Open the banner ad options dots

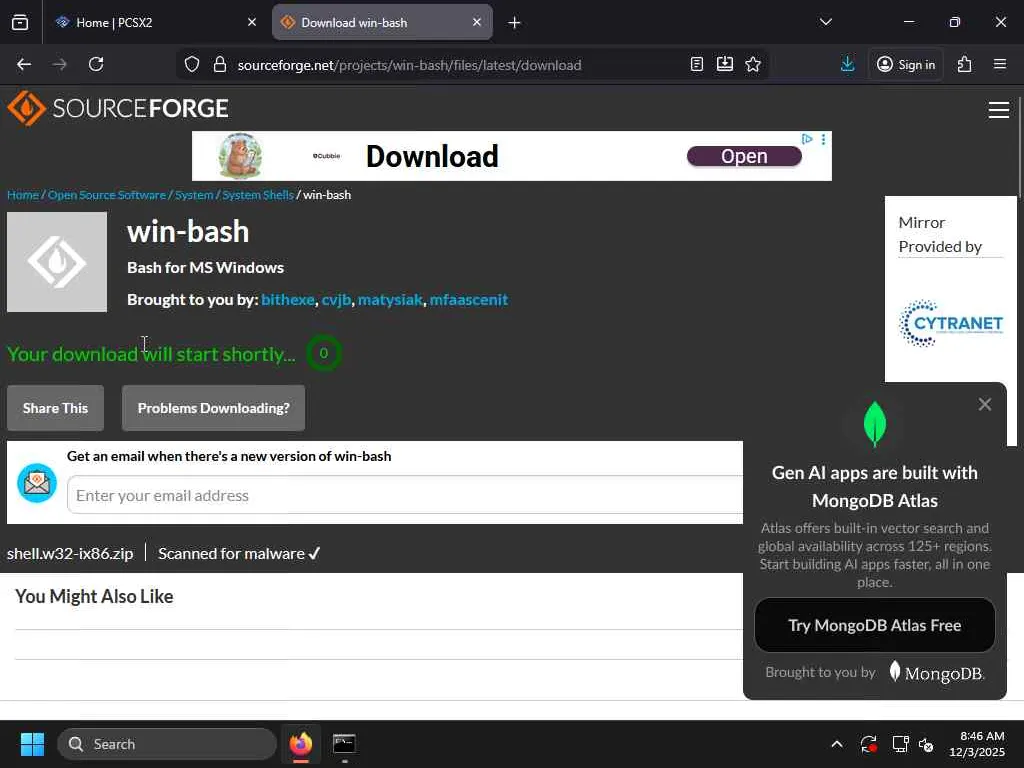(x=824, y=139)
